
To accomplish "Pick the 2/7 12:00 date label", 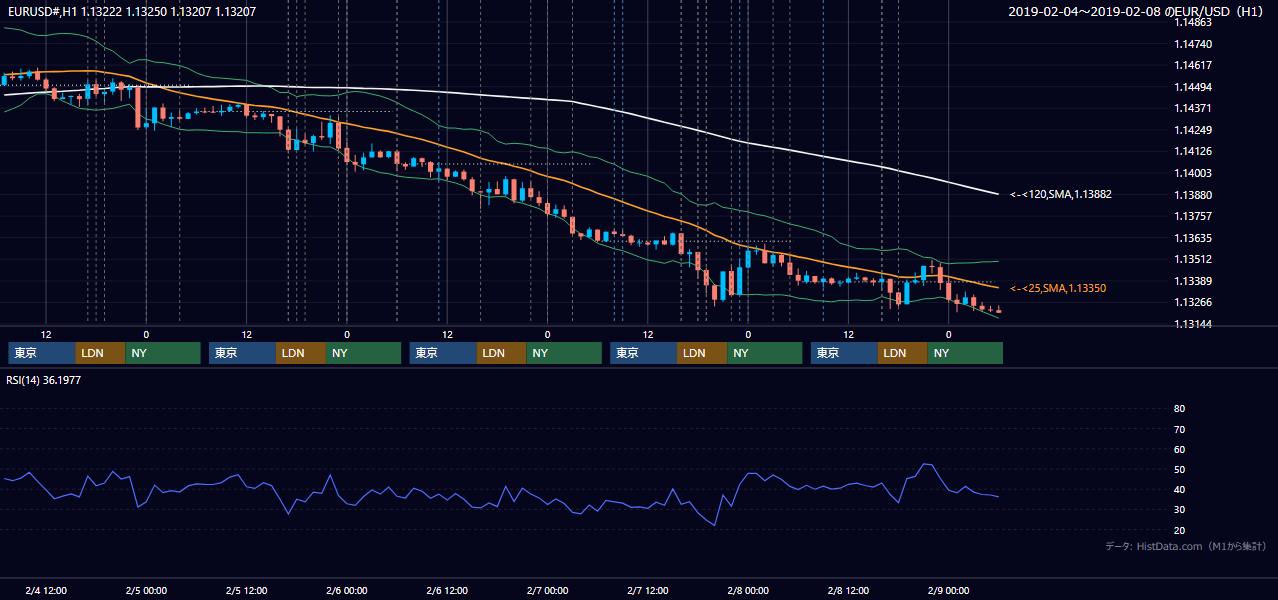I will [648, 590].
